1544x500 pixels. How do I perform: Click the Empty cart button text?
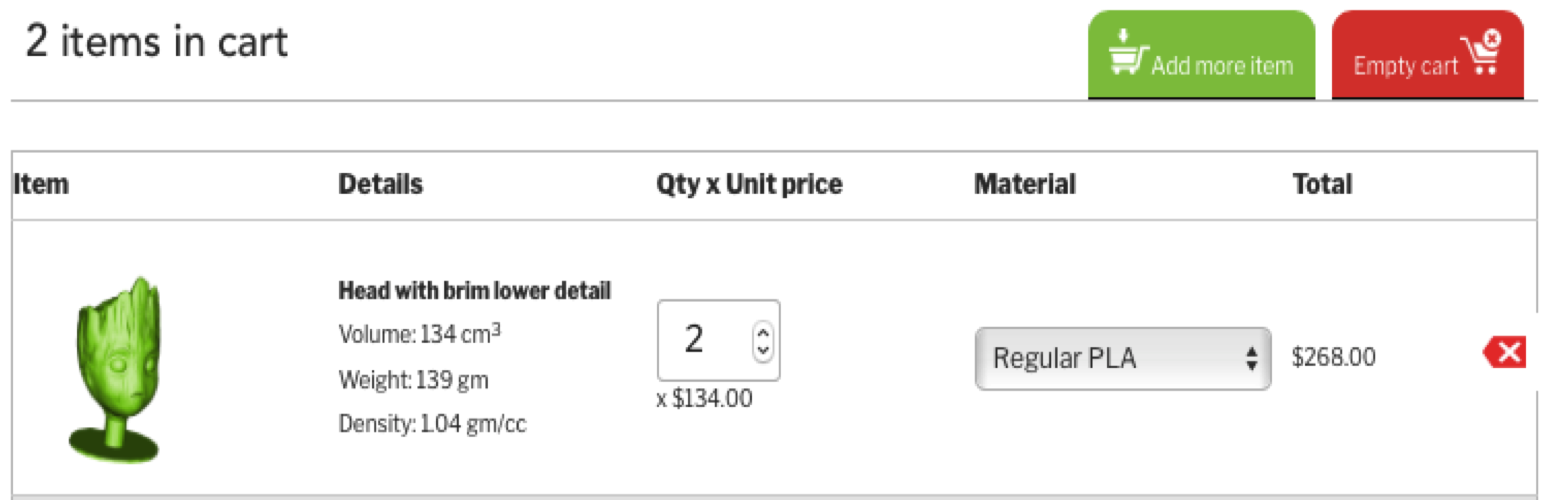[1405, 66]
